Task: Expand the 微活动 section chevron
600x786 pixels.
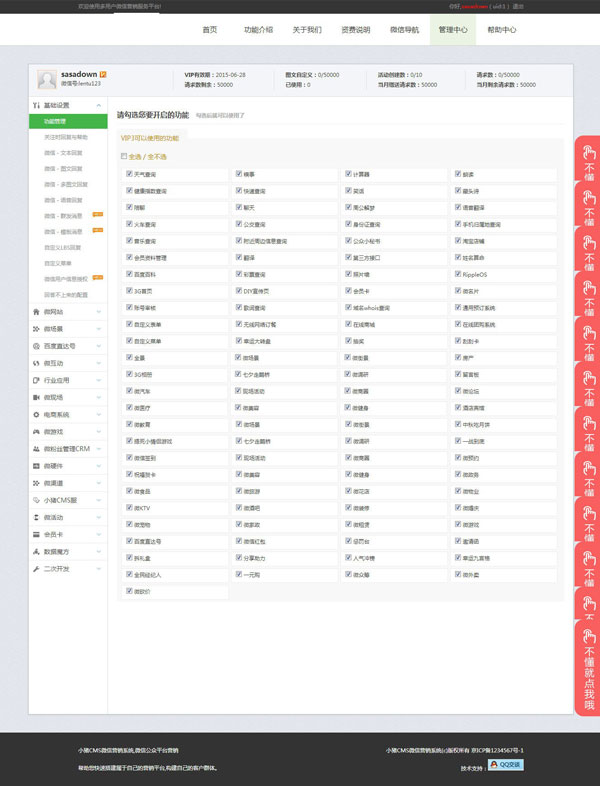Action: coord(99,517)
